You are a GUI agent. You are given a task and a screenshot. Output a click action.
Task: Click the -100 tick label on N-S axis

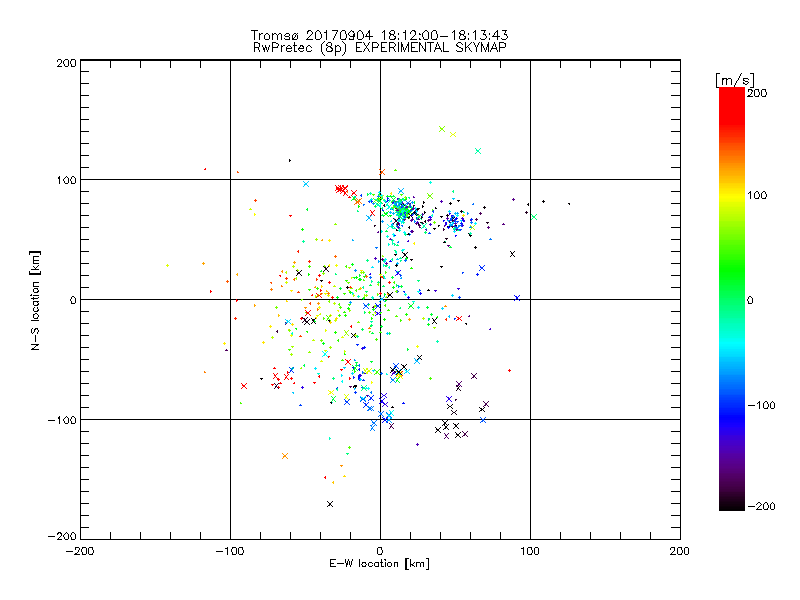click(62, 420)
